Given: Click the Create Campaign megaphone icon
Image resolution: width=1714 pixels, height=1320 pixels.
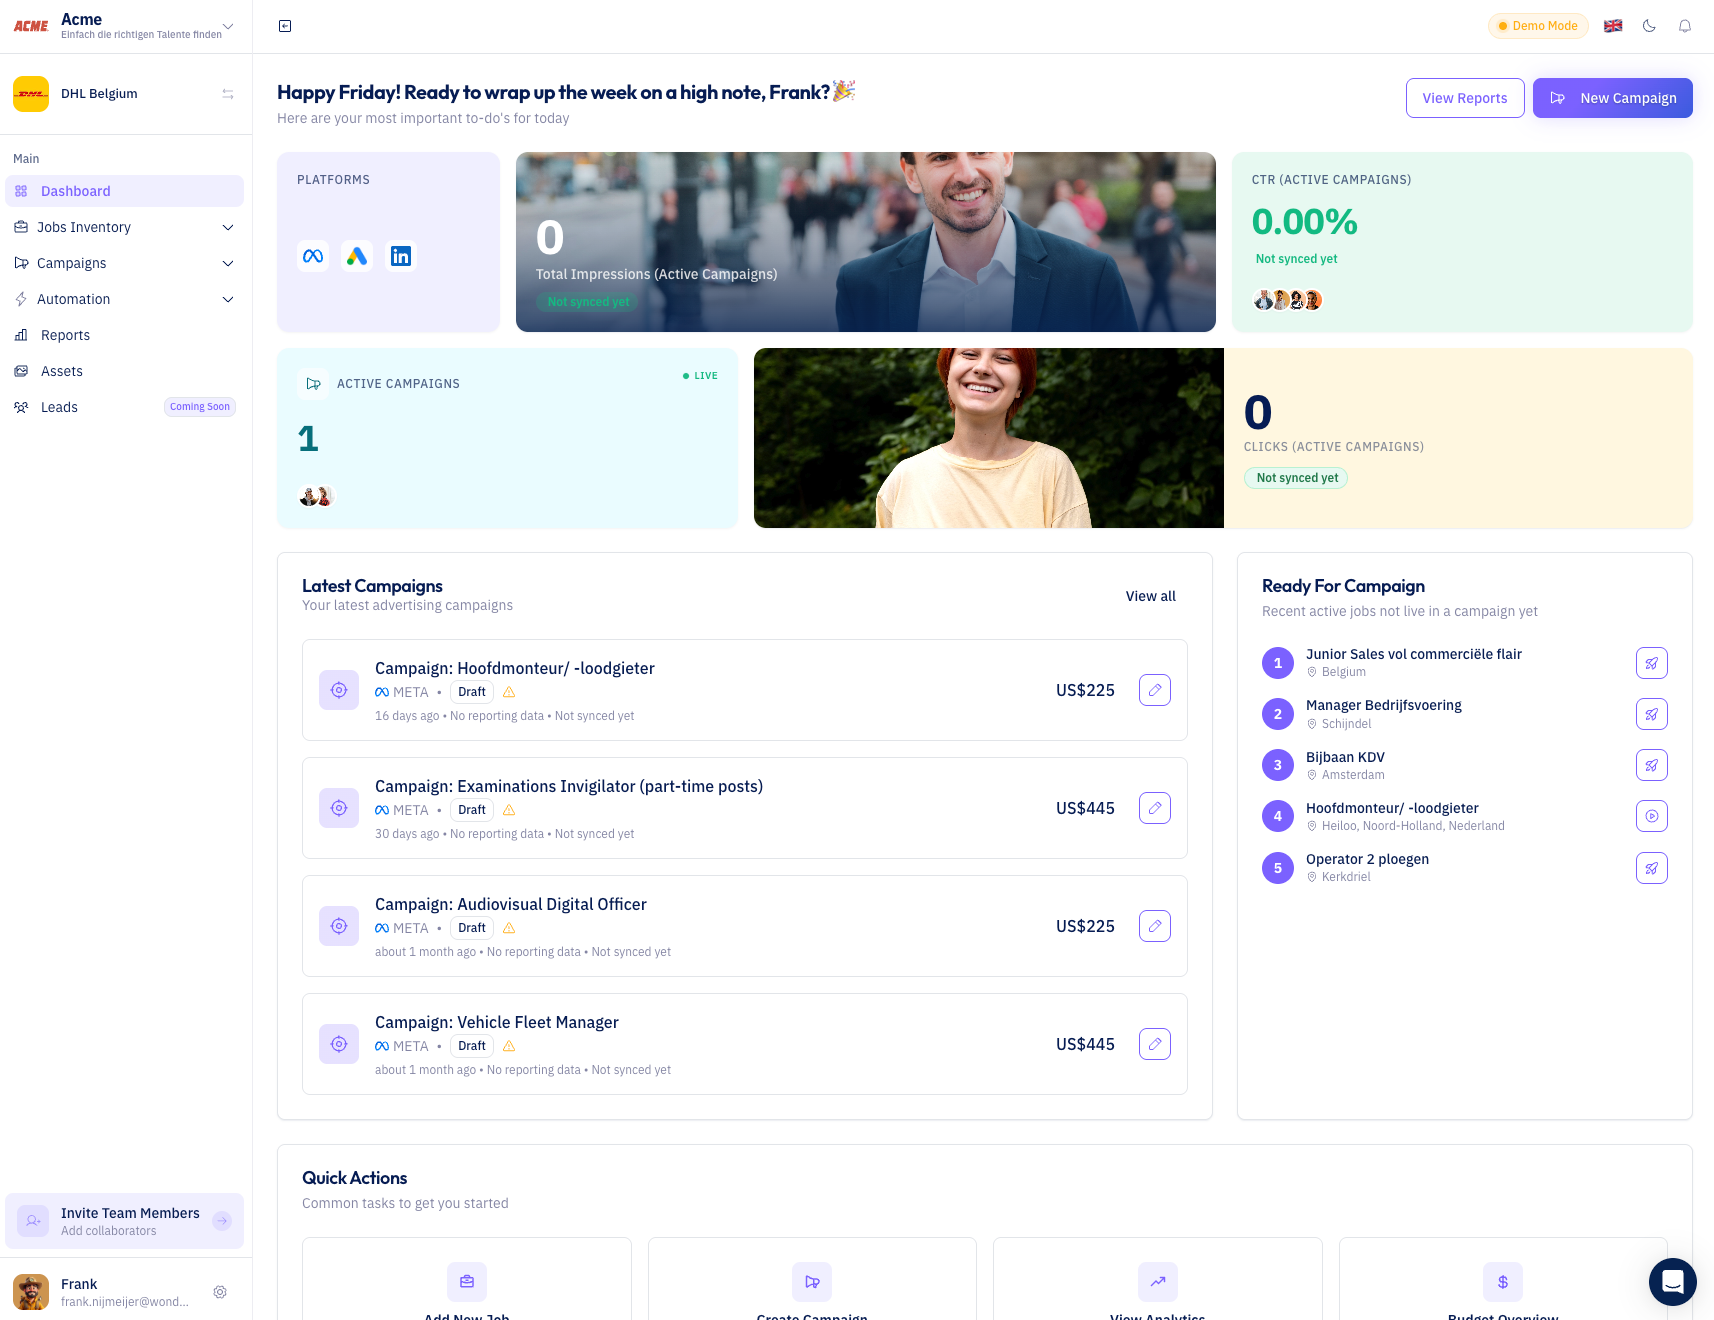Looking at the screenshot, I should [x=812, y=1282].
